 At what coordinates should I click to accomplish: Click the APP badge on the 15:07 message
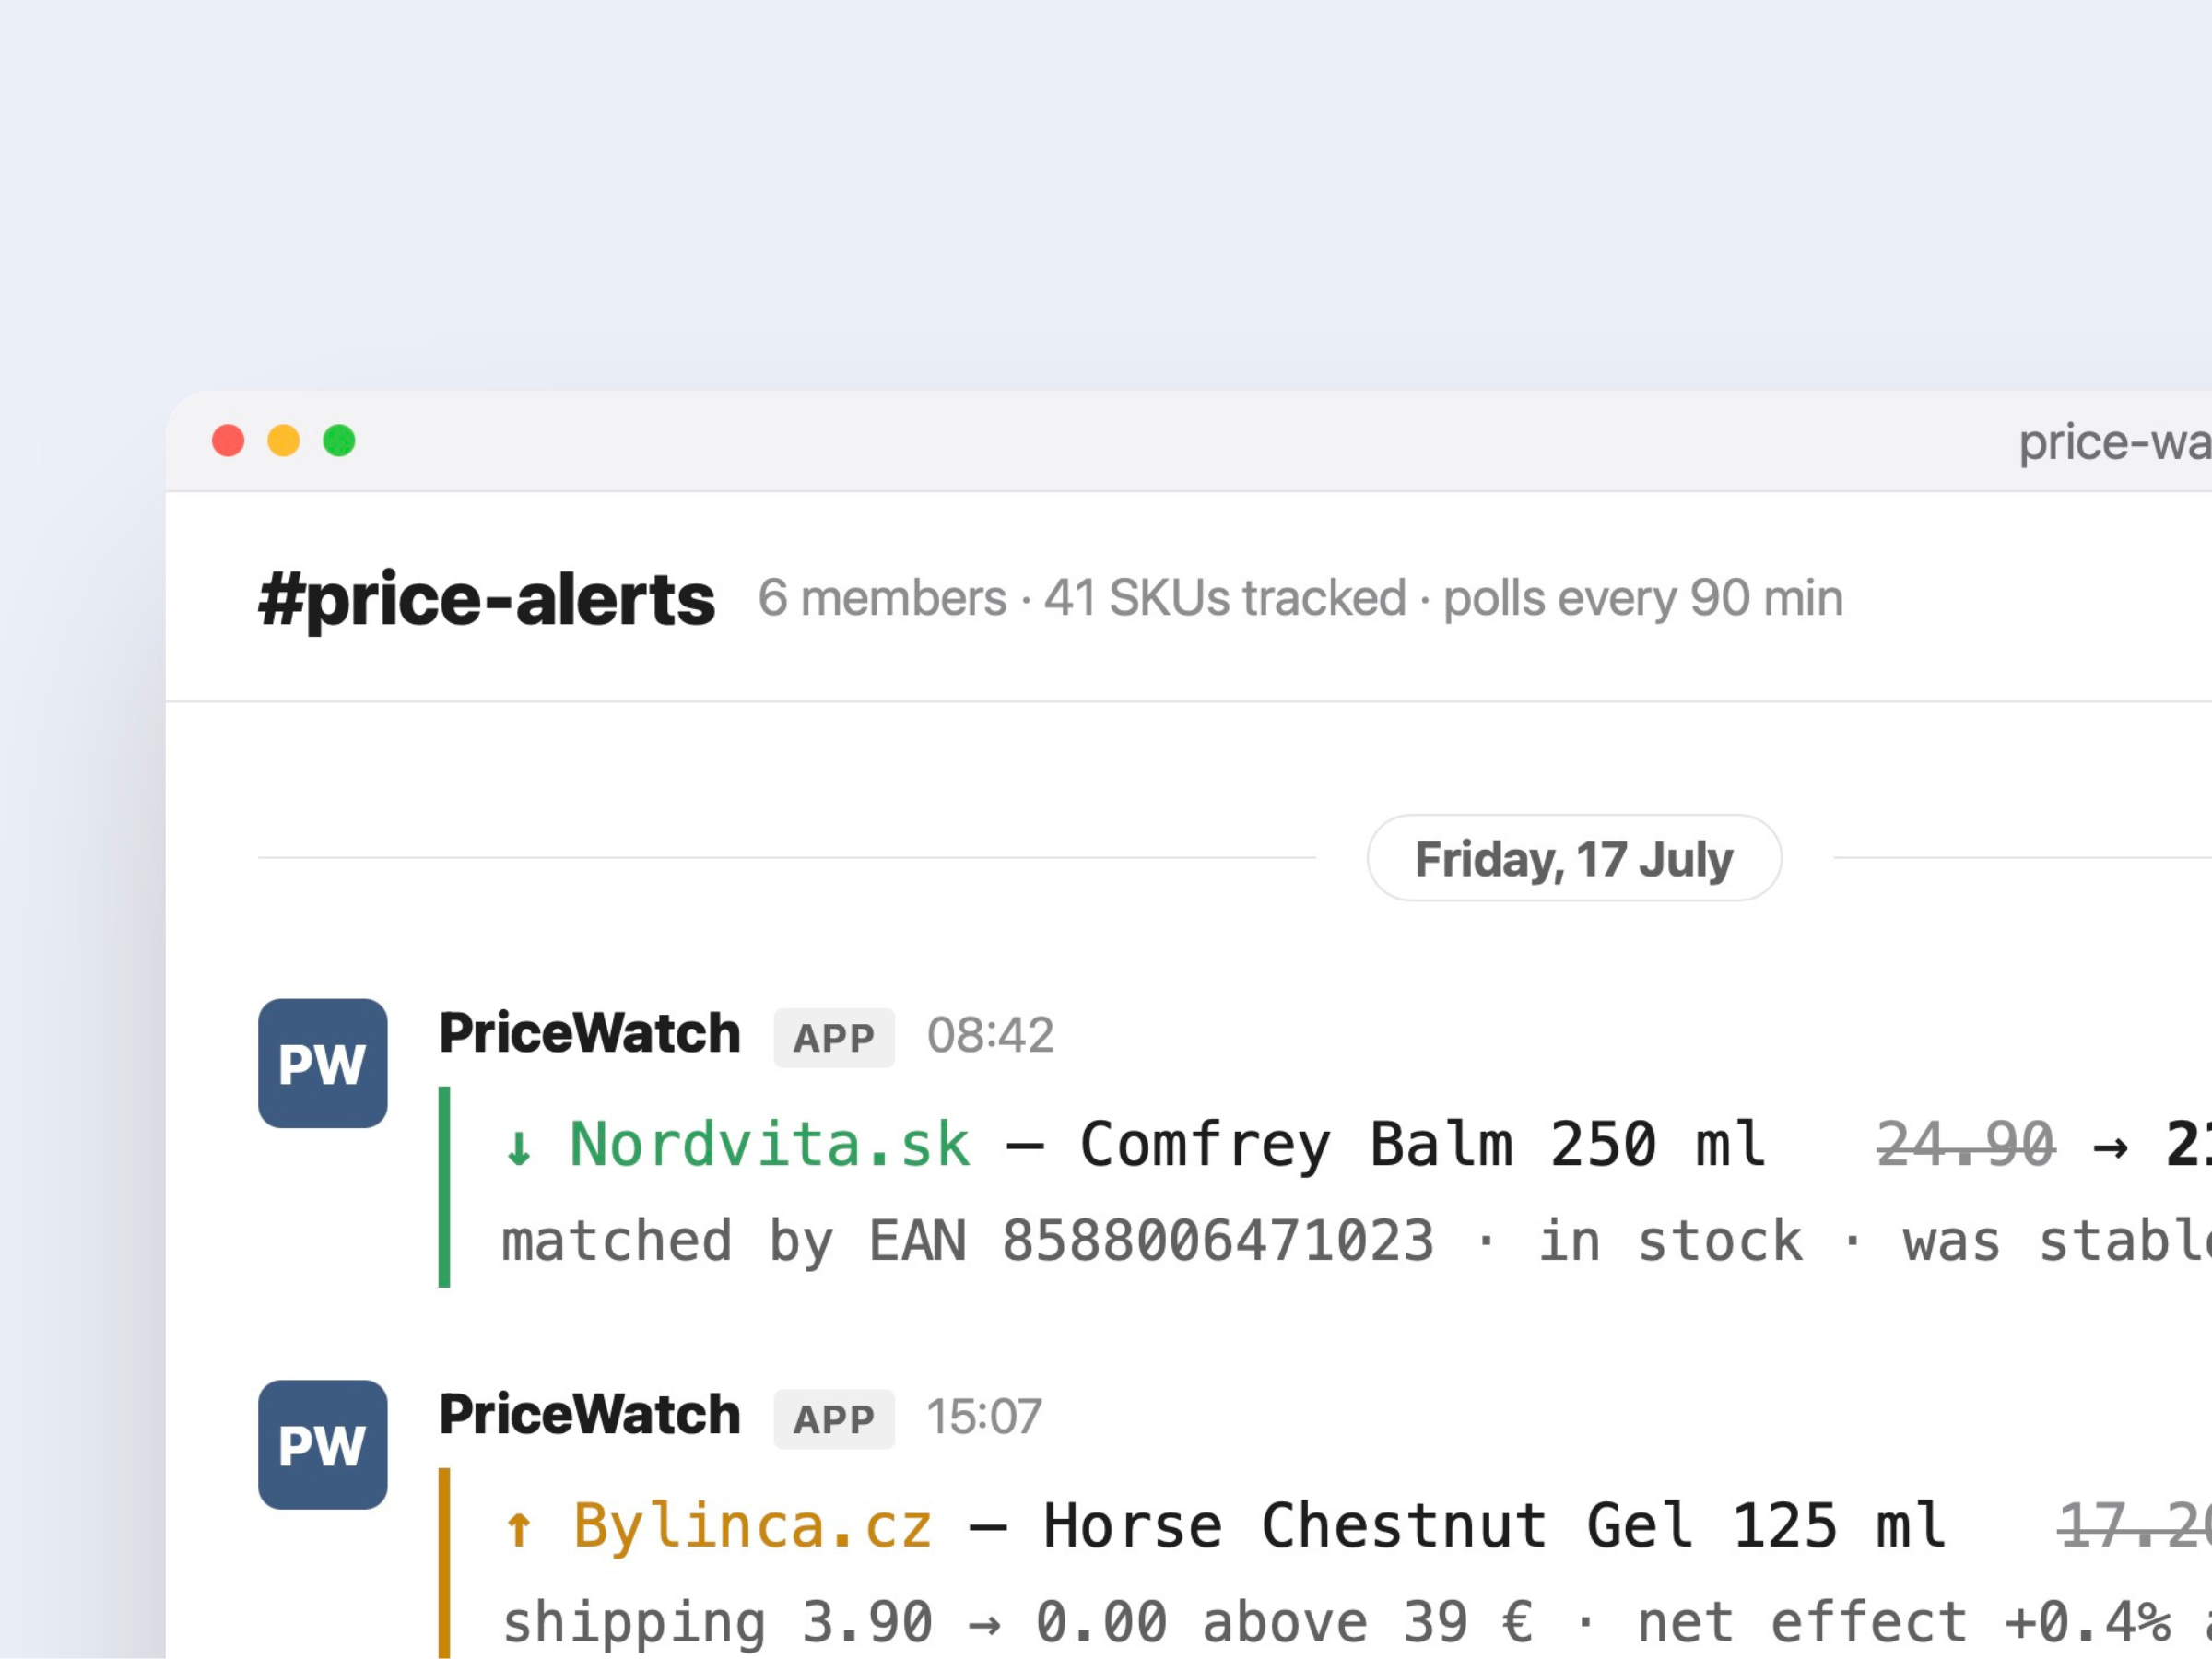coord(834,1418)
